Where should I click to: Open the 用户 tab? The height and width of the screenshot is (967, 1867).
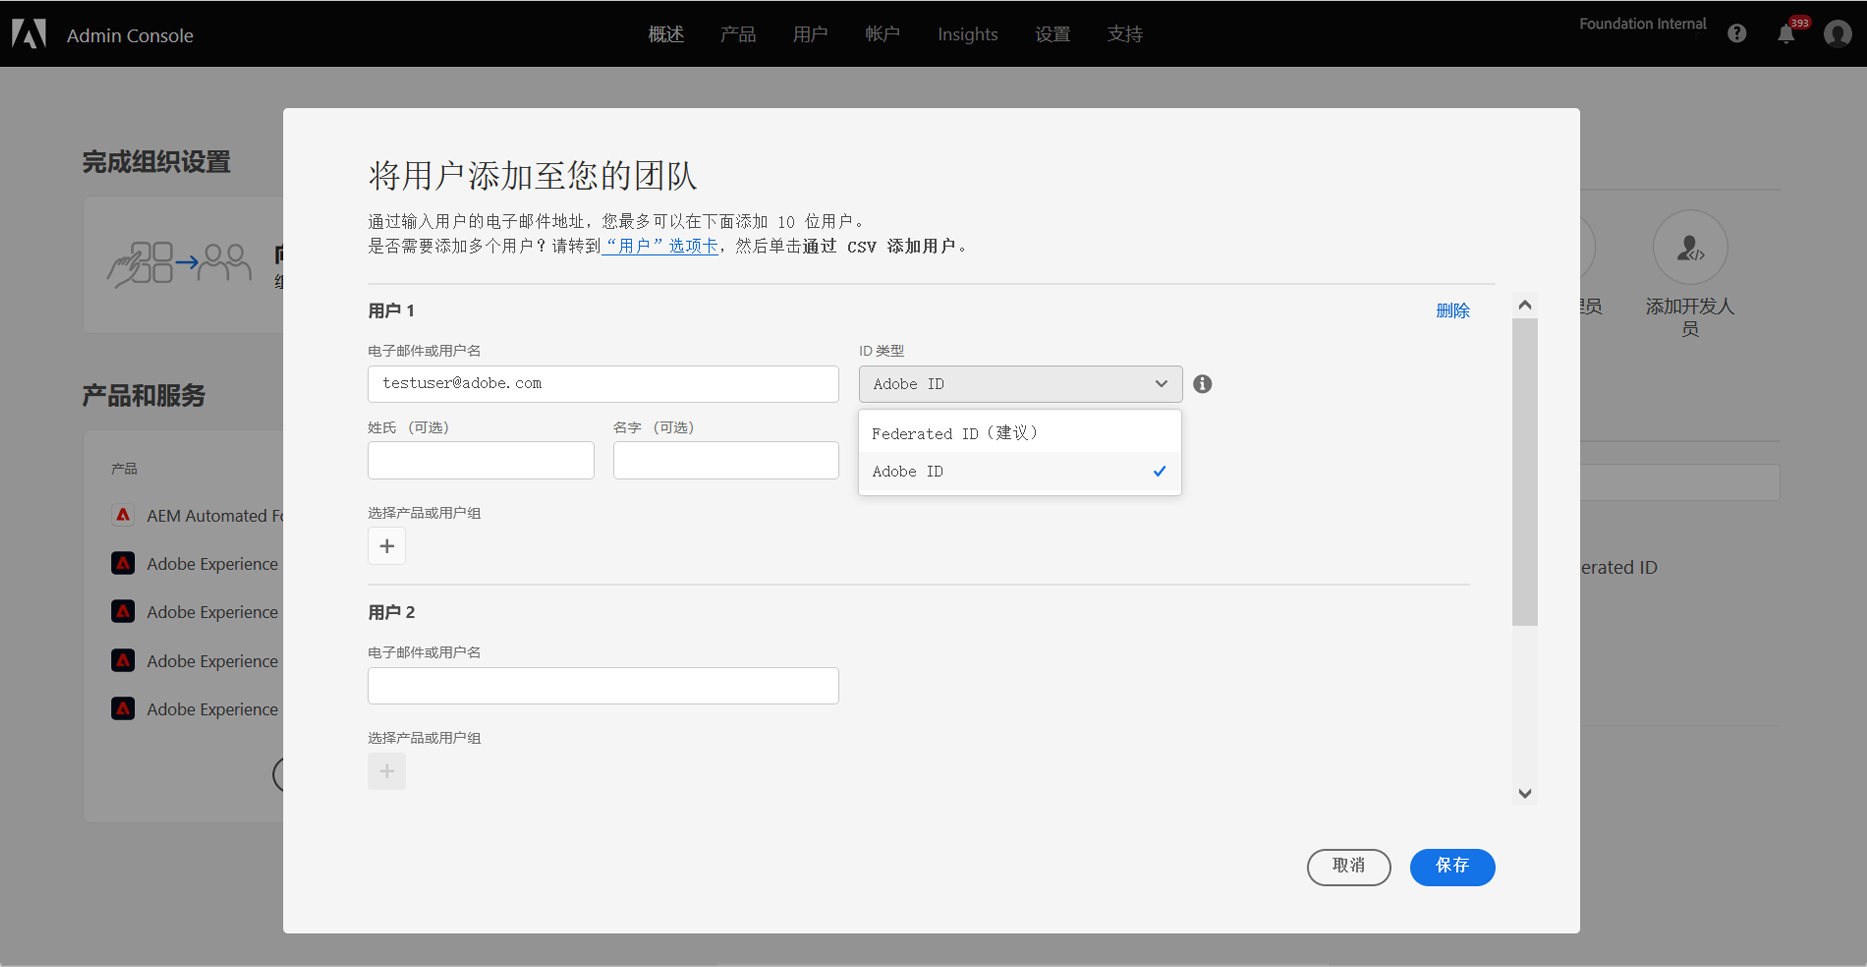point(810,34)
